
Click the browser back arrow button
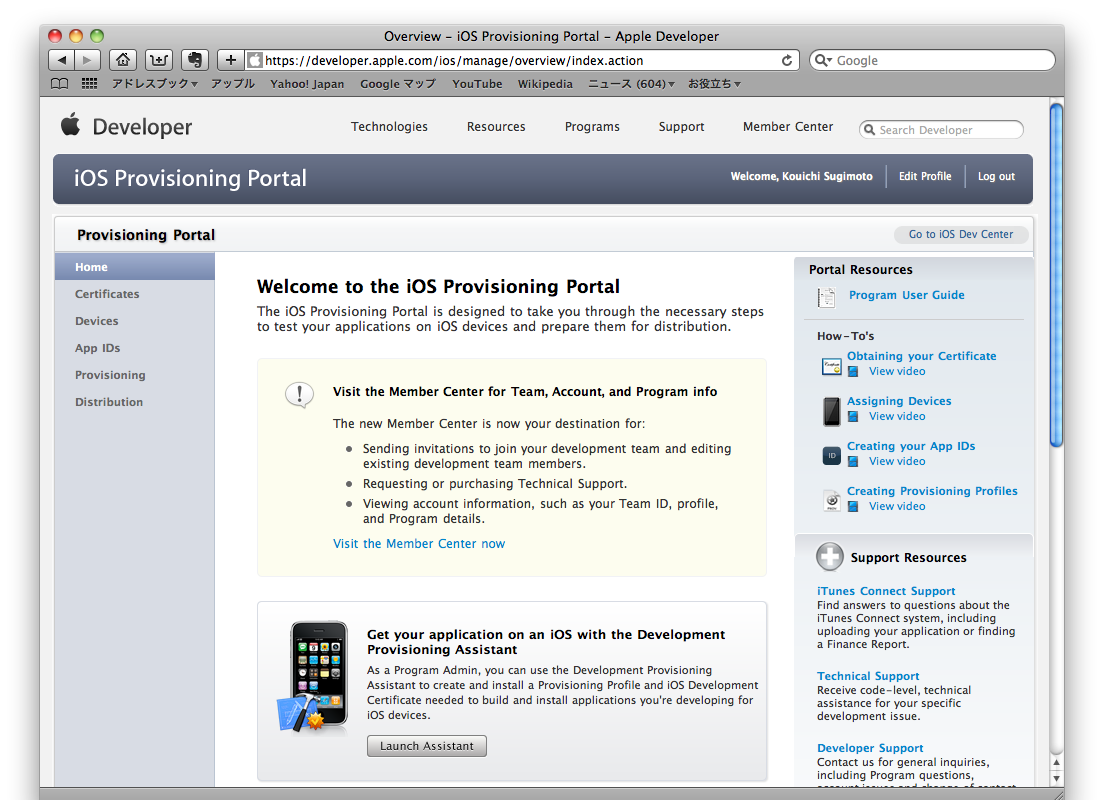tap(62, 60)
